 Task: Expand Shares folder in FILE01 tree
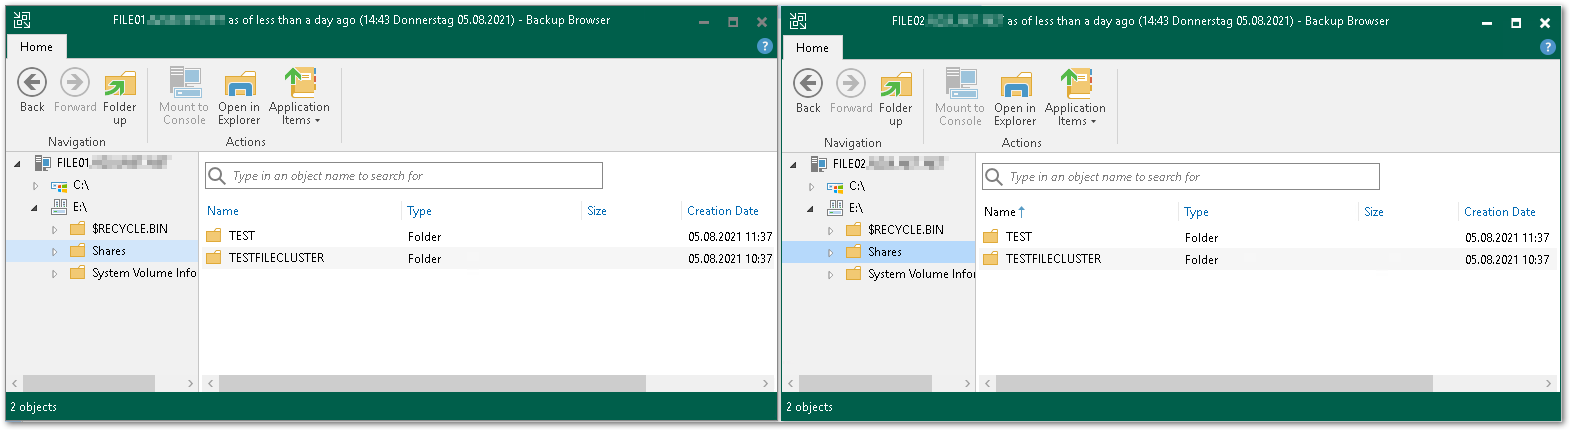(x=55, y=252)
